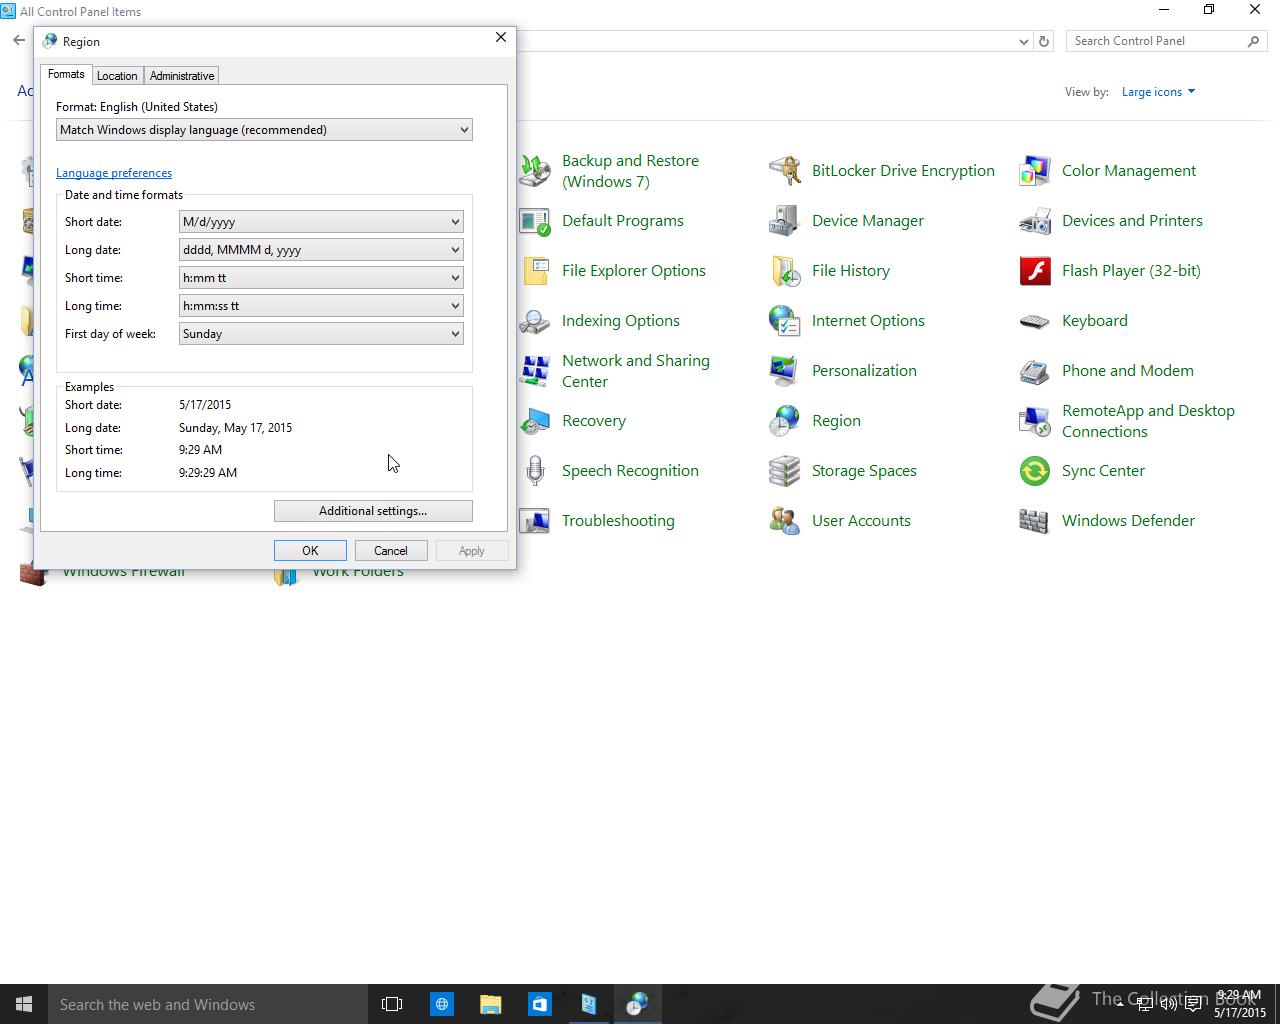Click the taskbar search box
Viewport: 1280px width, 1024px height.
(x=207, y=1004)
